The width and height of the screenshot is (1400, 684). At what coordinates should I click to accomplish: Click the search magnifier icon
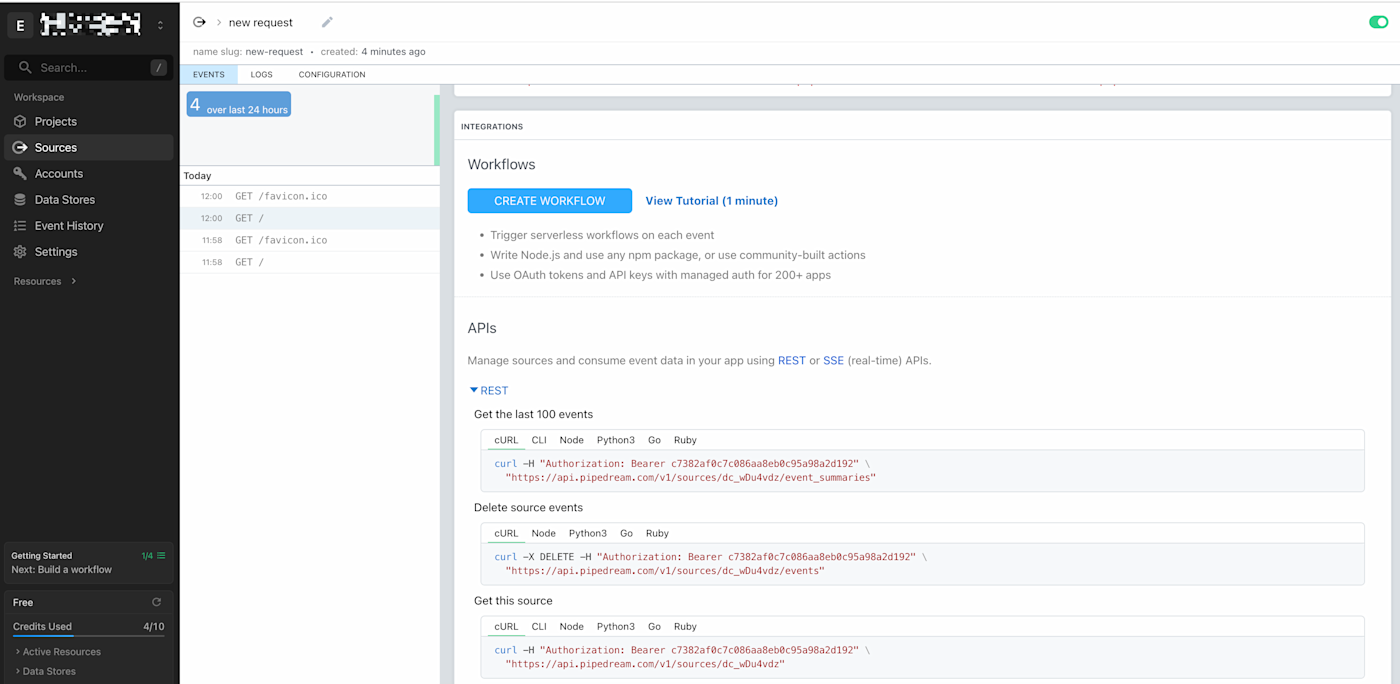click(x=26, y=67)
